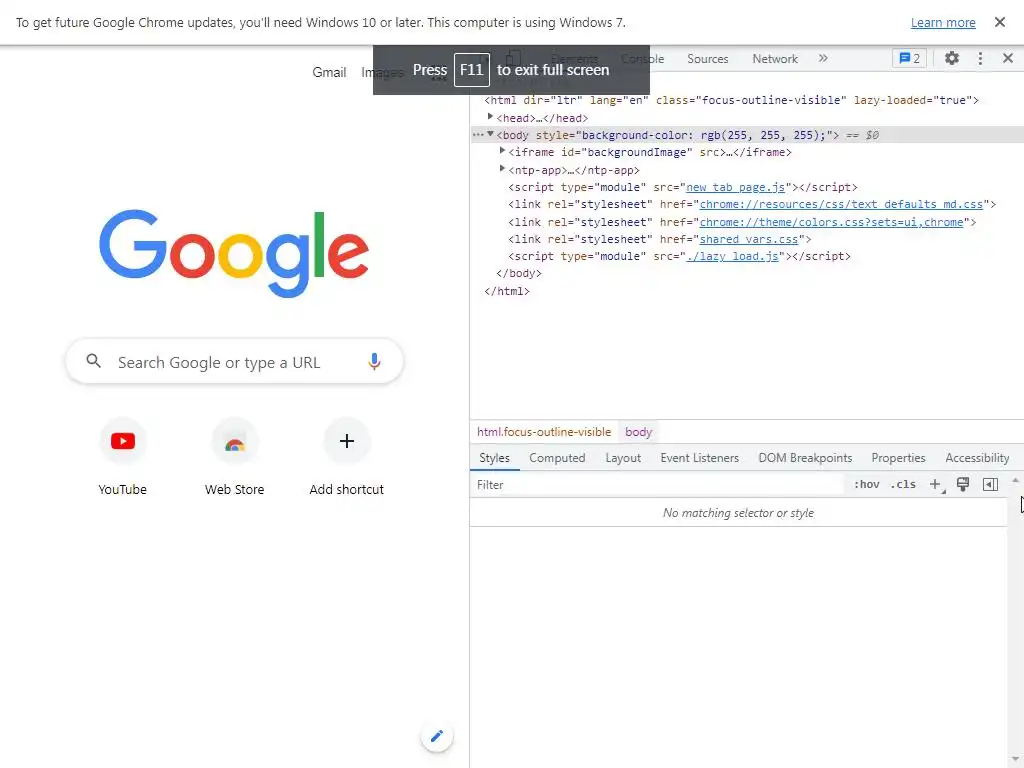Collapse the body element node
The width and height of the screenshot is (1024, 768).
tap(490, 134)
